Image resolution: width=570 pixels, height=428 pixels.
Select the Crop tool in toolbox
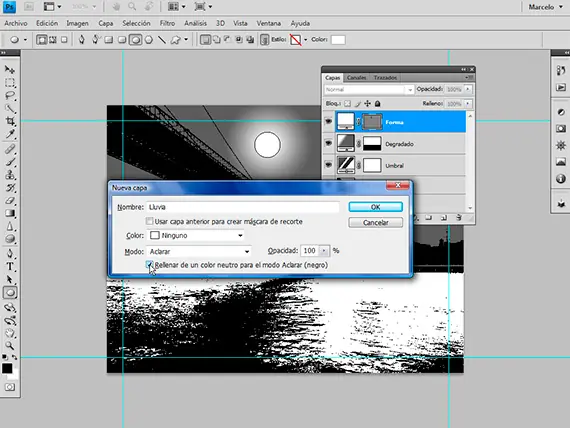click(x=10, y=121)
